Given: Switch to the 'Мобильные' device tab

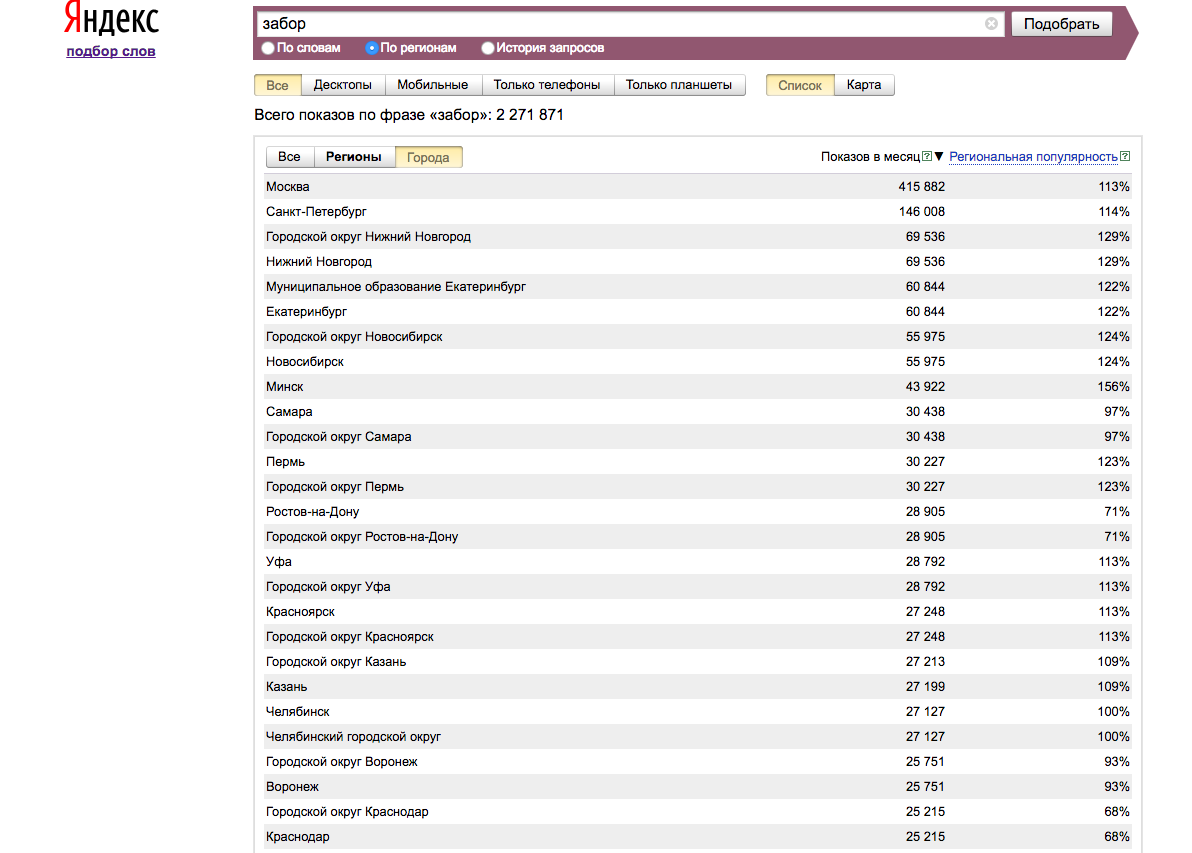Looking at the screenshot, I should pyautogui.click(x=433, y=85).
